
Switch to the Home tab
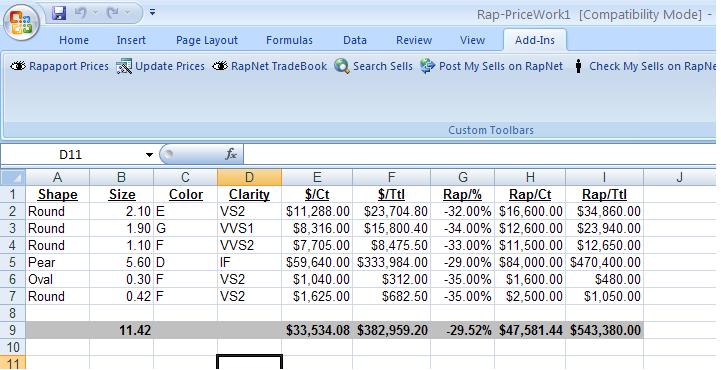pyautogui.click(x=74, y=40)
